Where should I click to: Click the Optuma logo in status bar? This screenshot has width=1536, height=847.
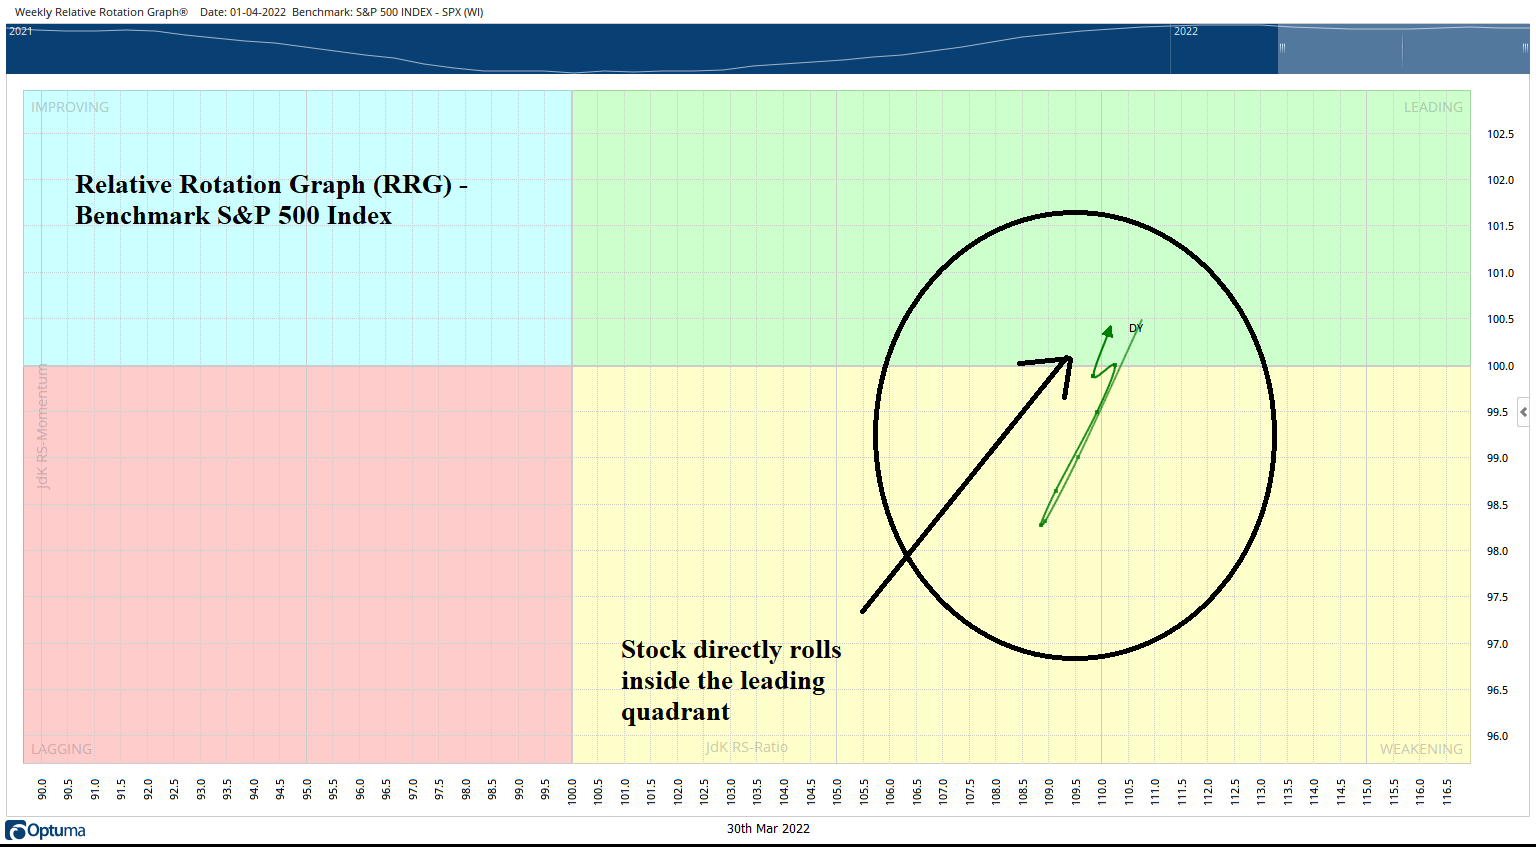pos(46,830)
